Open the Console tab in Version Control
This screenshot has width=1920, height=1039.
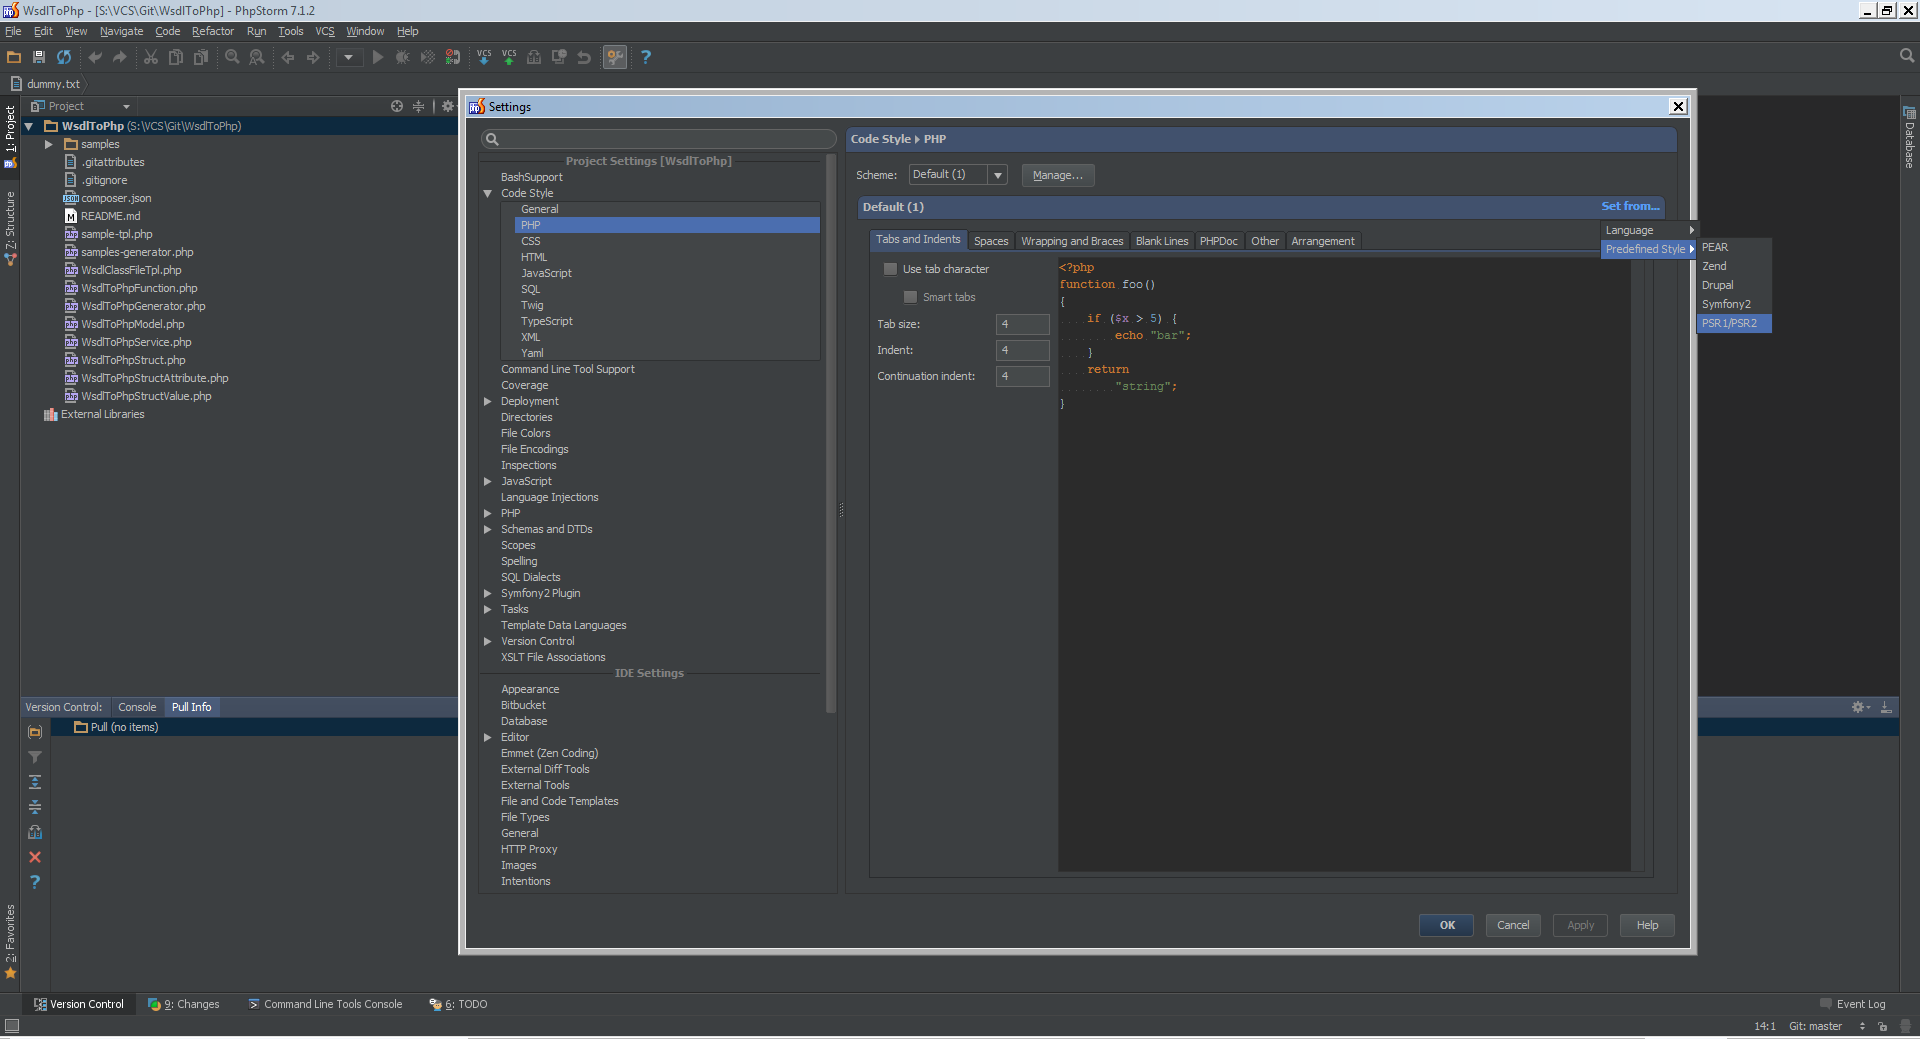pyautogui.click(x=137, y=707)
